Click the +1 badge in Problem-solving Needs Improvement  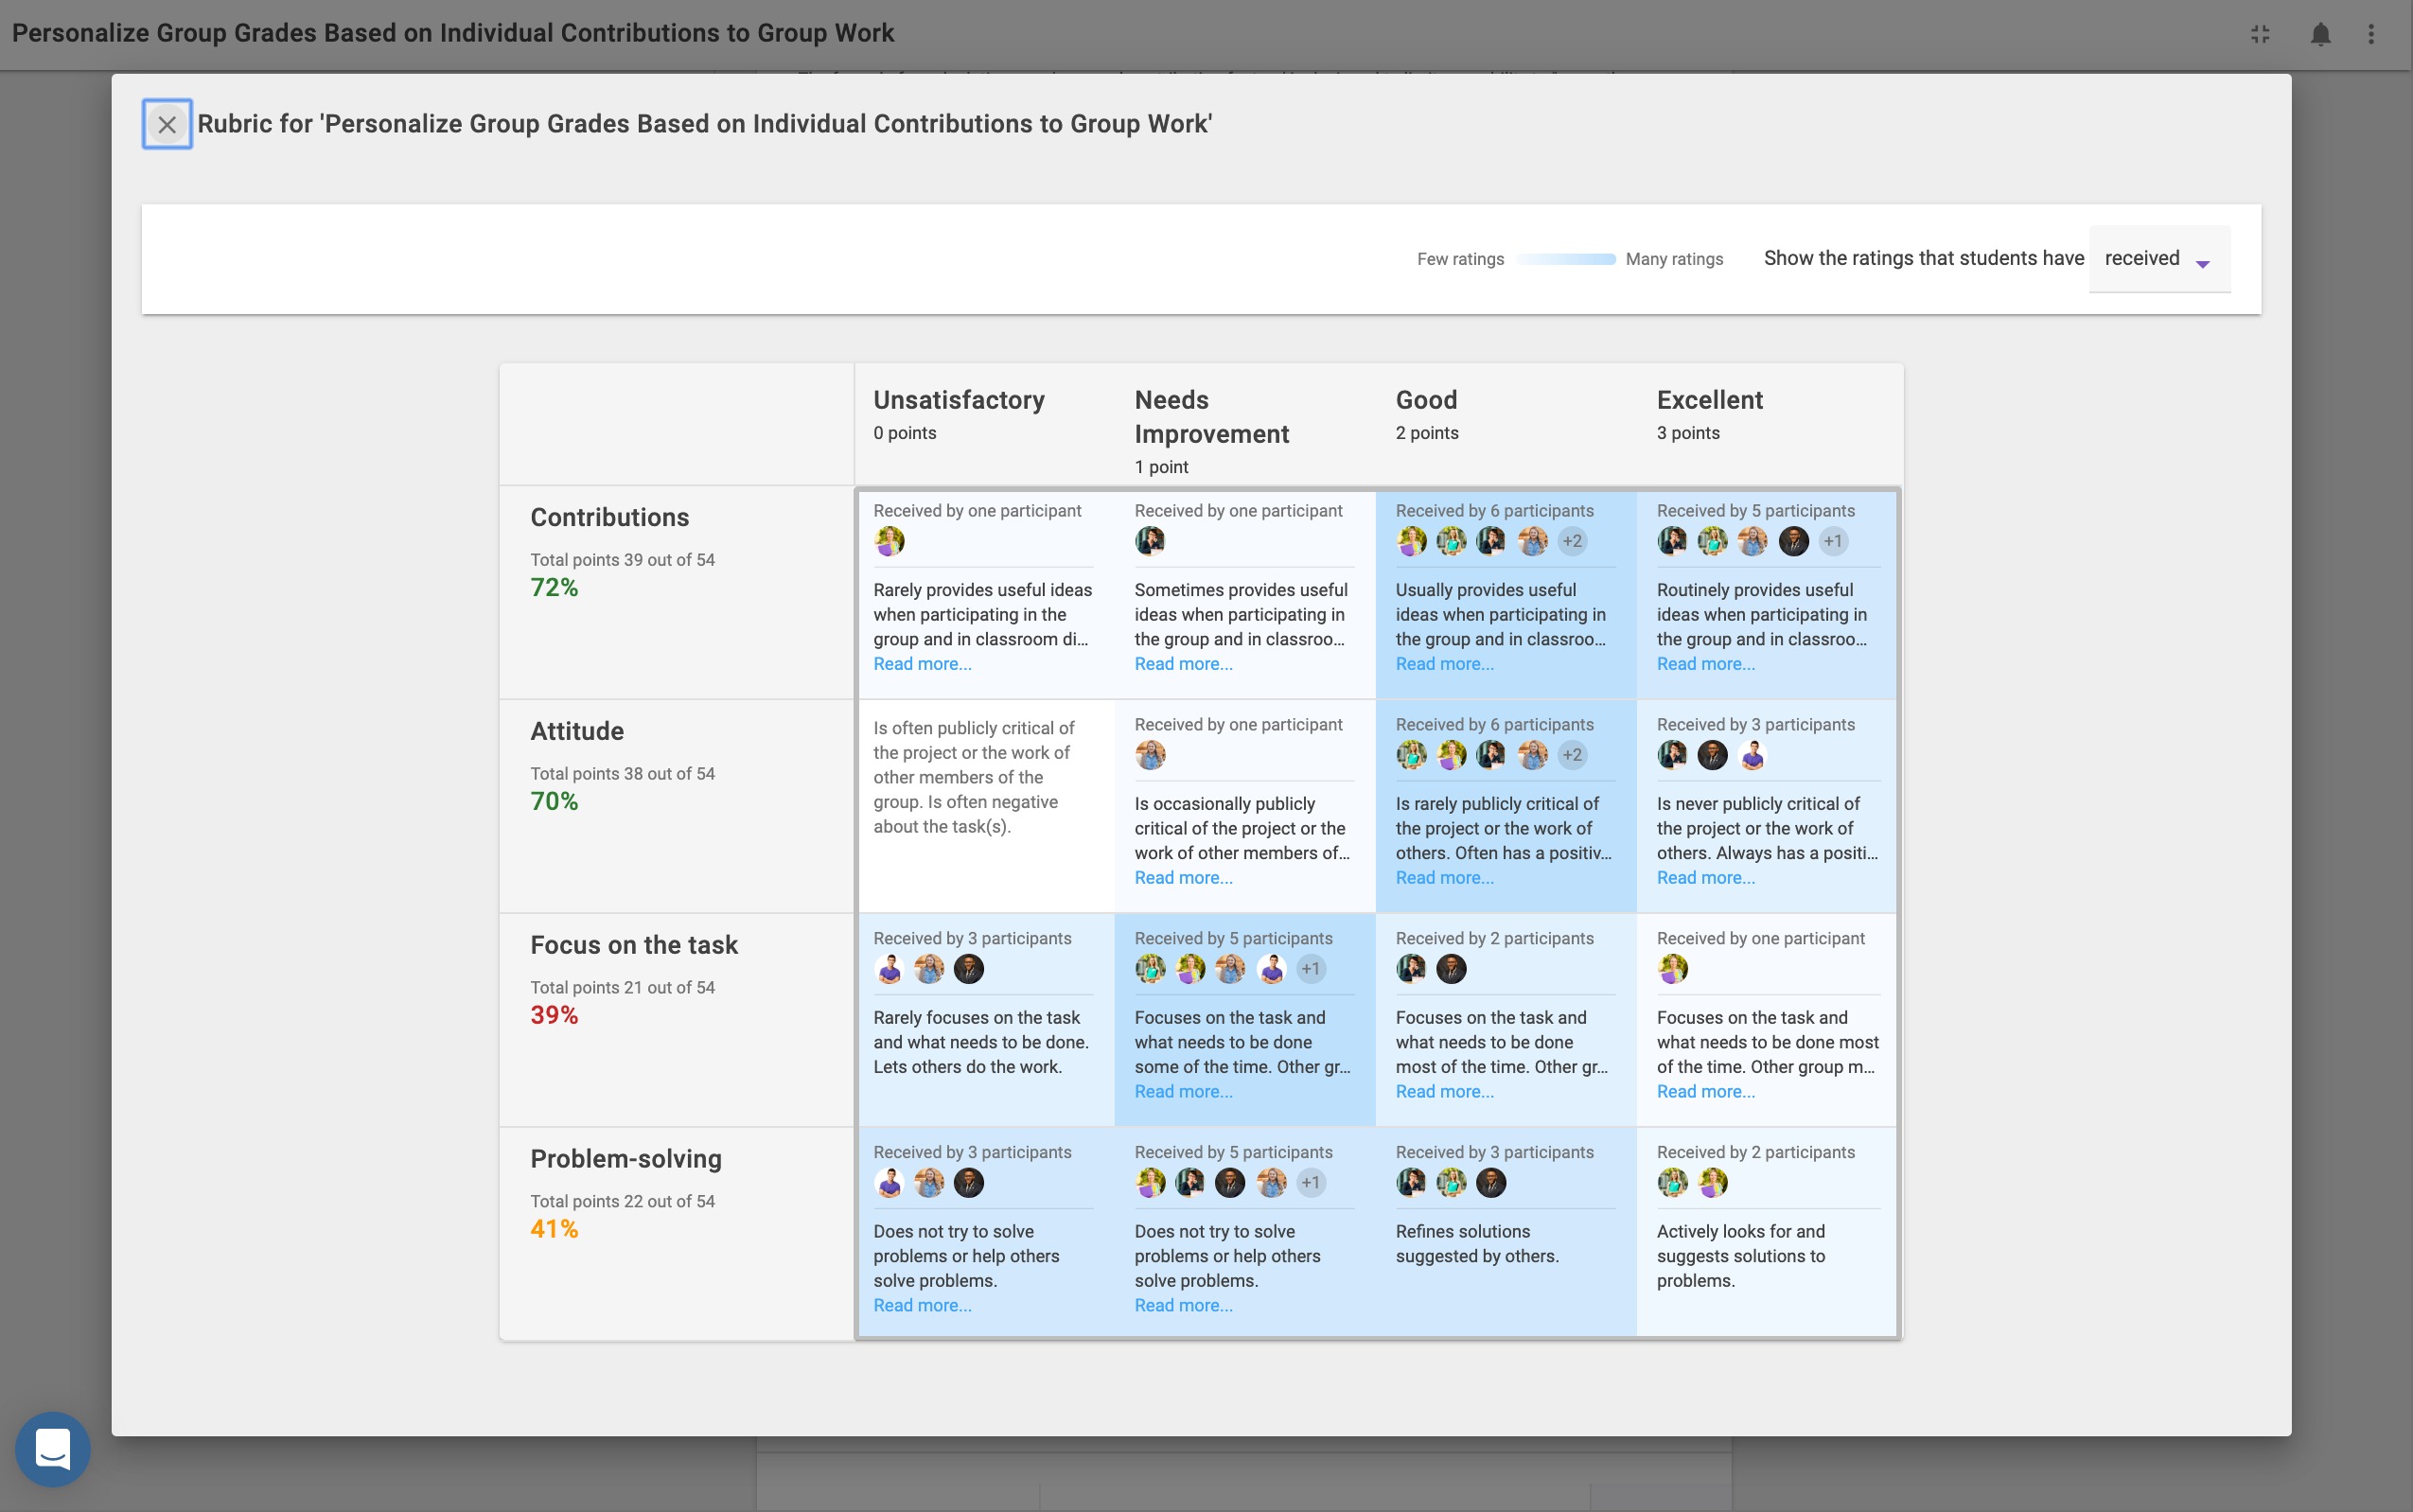(1310, 1183)
